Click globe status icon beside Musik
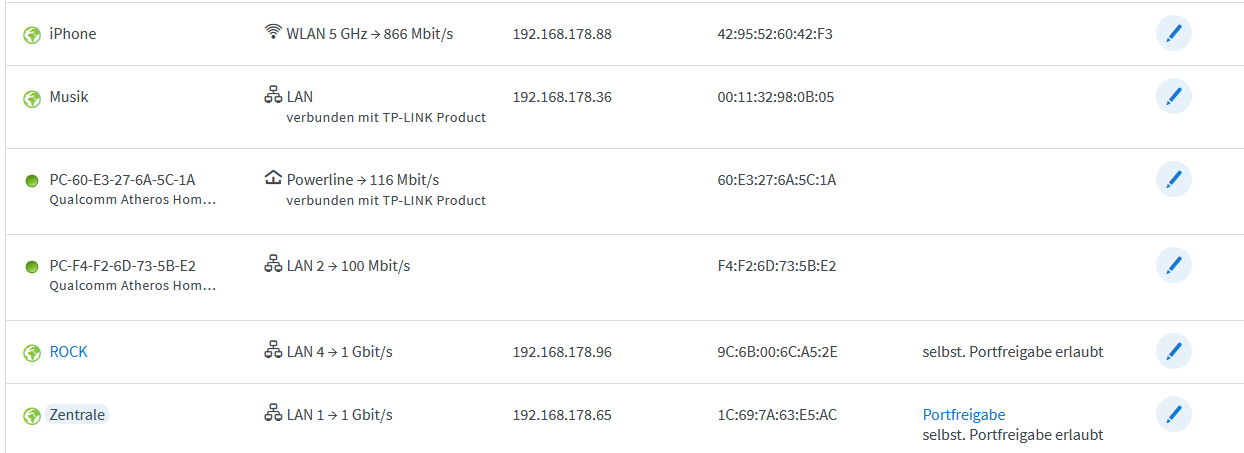Screen dimensions: 1244x453 pos(31,98)
